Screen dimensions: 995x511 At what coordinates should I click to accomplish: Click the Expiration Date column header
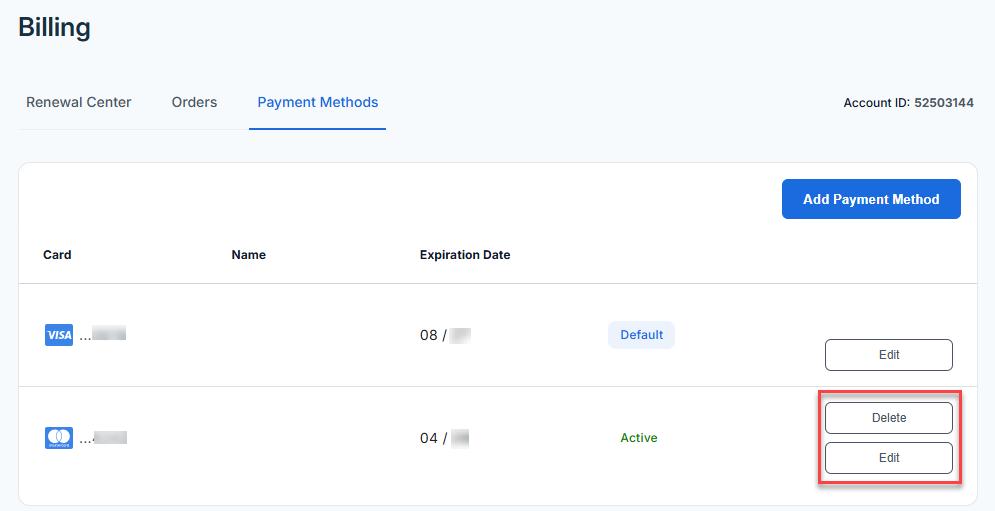click(465, 255)
